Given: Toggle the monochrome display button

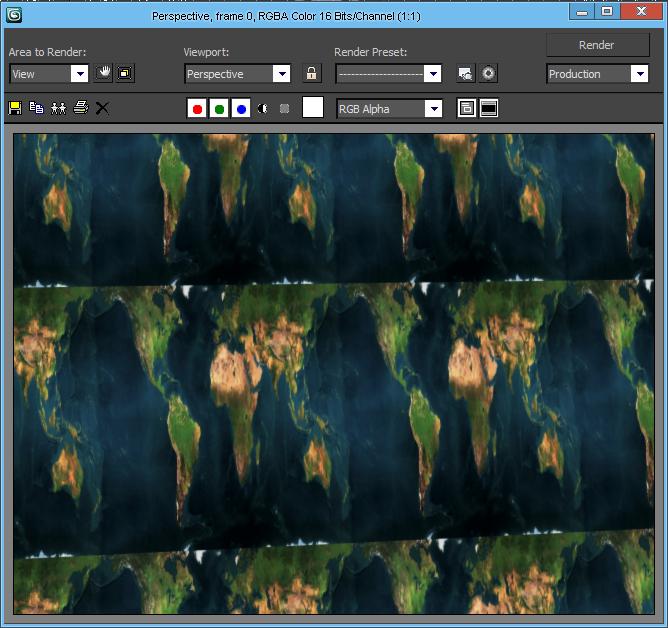Looking at the screenshot, I should click(285, 109).
